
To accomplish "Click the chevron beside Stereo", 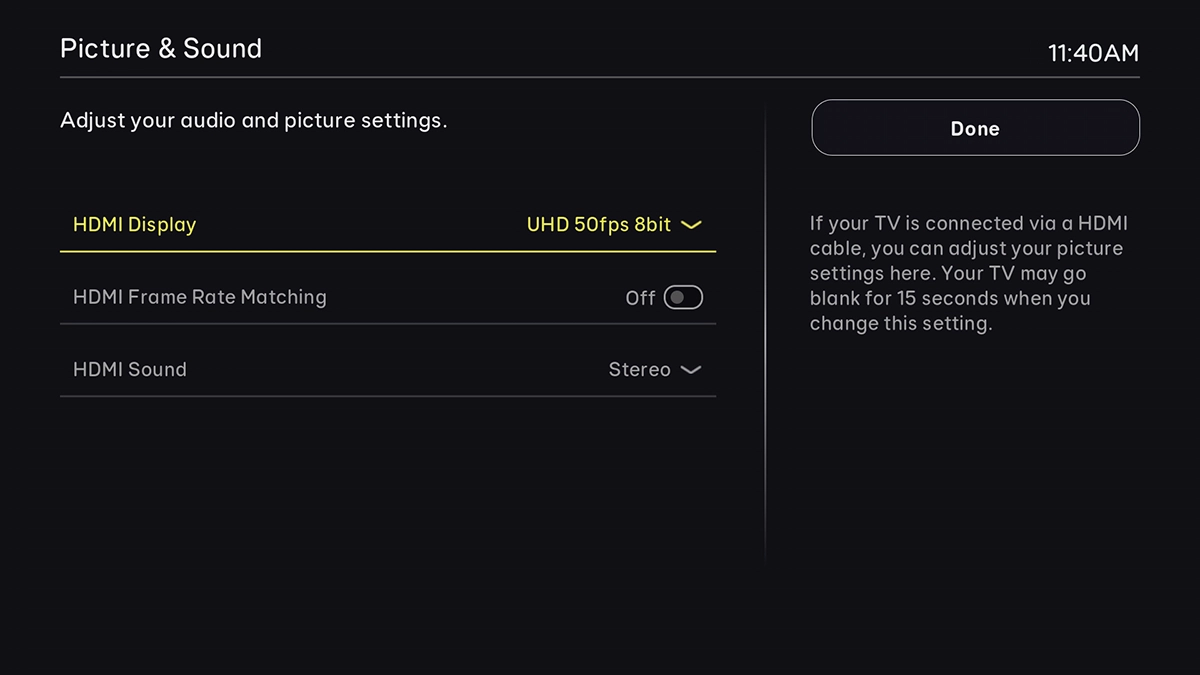I will pos(690,370).
